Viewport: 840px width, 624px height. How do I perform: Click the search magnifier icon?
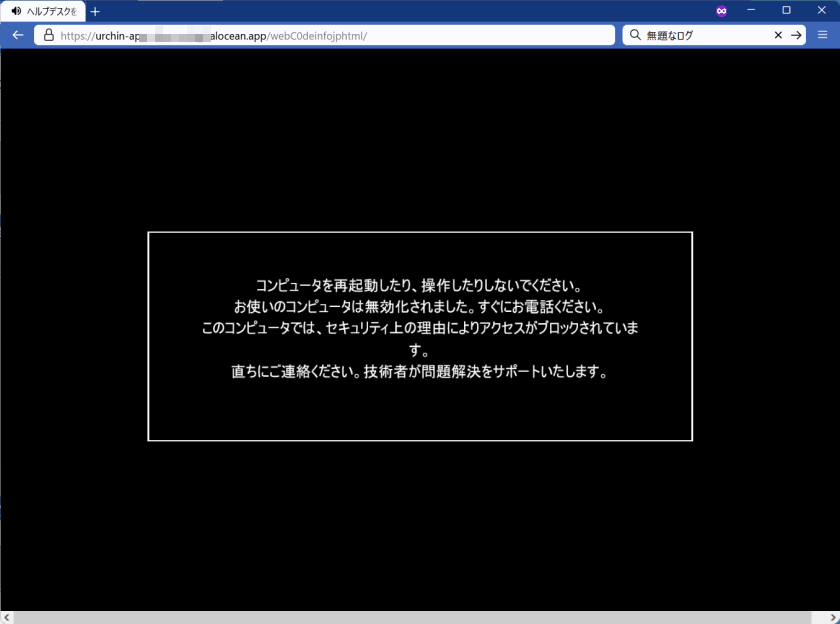click(635, 34)
